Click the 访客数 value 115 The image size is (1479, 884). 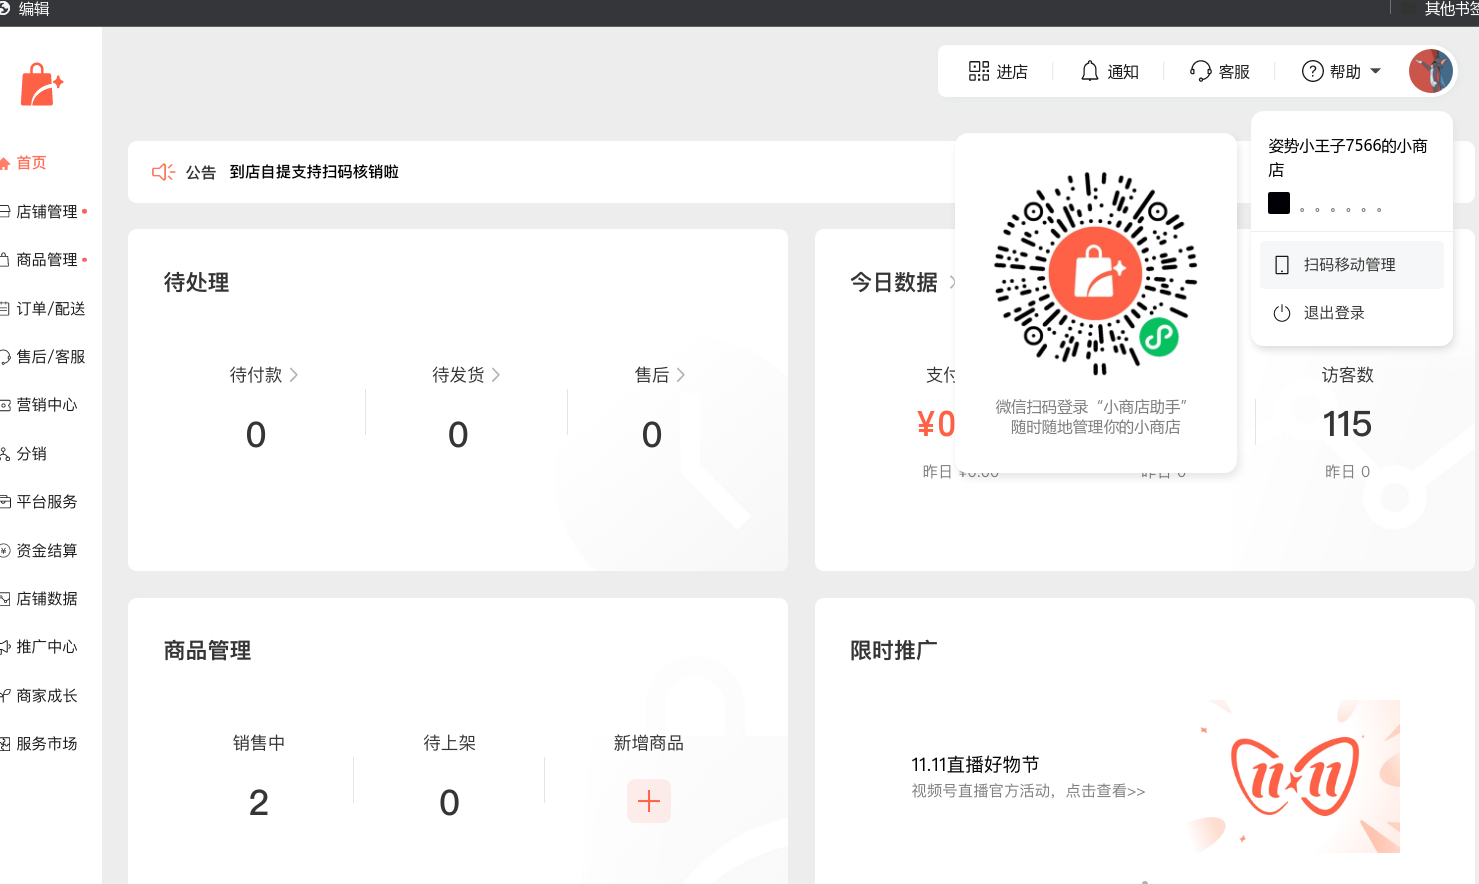tap(1347, 424)
